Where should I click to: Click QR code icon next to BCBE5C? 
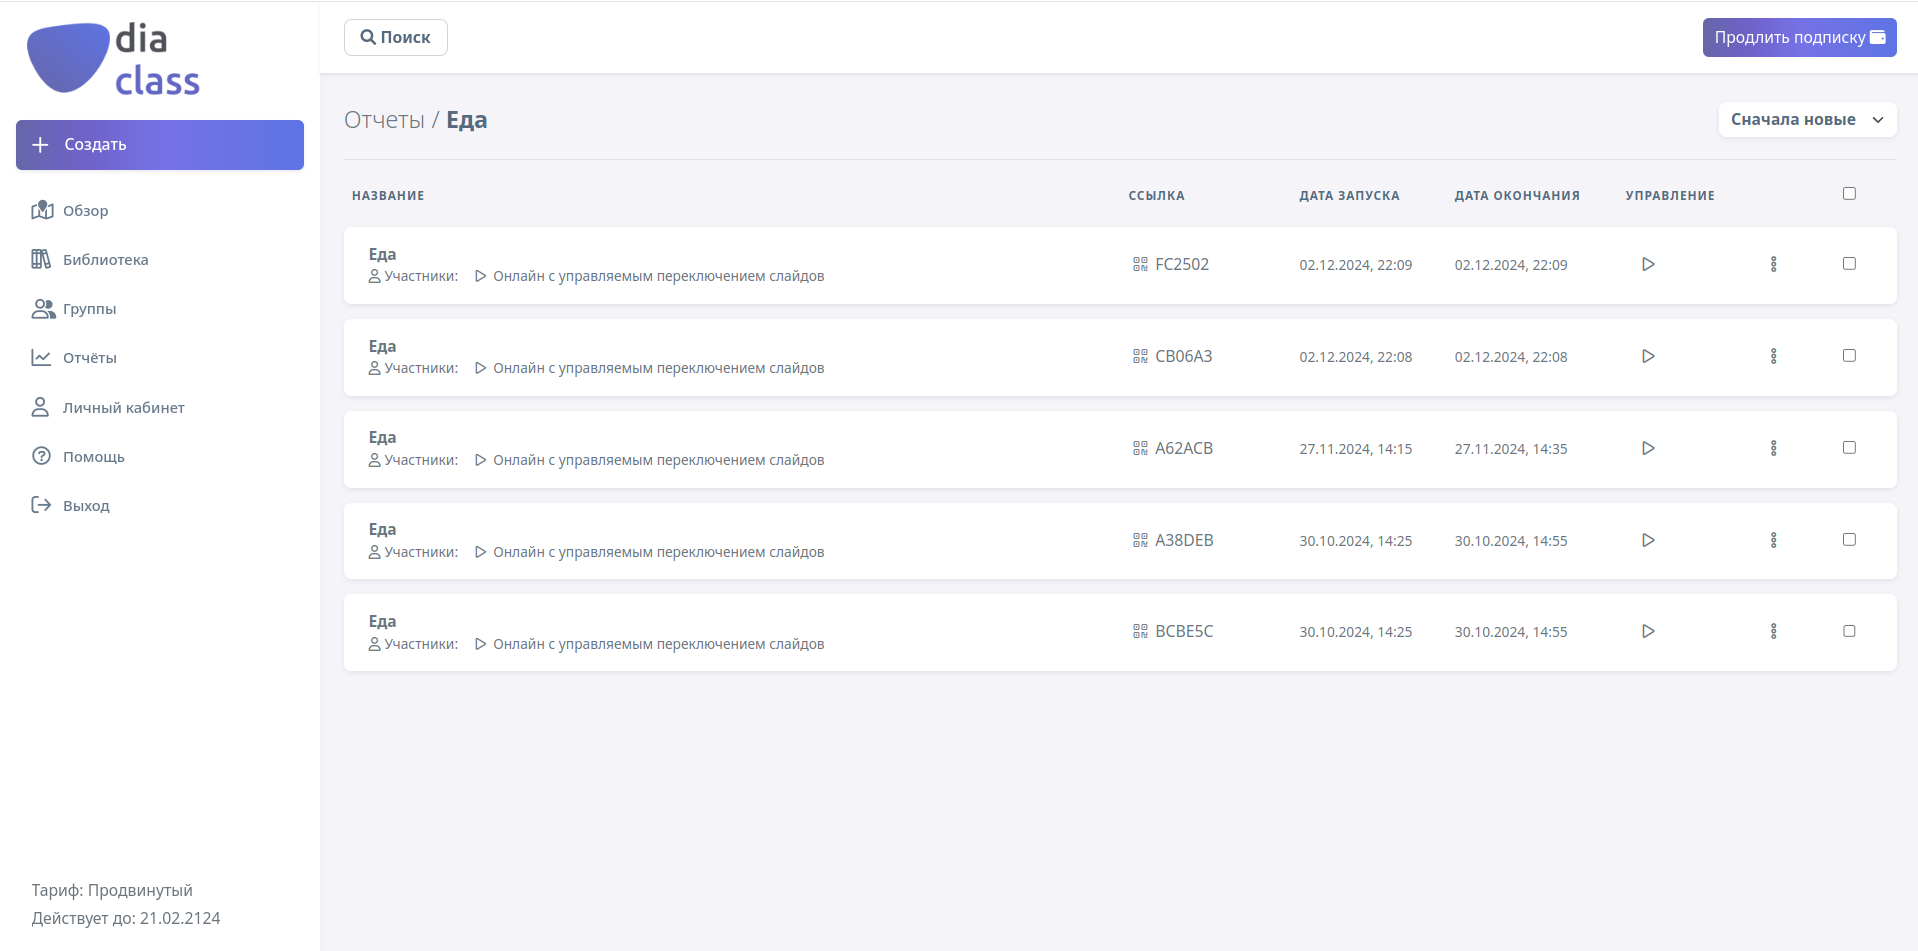1140,631
